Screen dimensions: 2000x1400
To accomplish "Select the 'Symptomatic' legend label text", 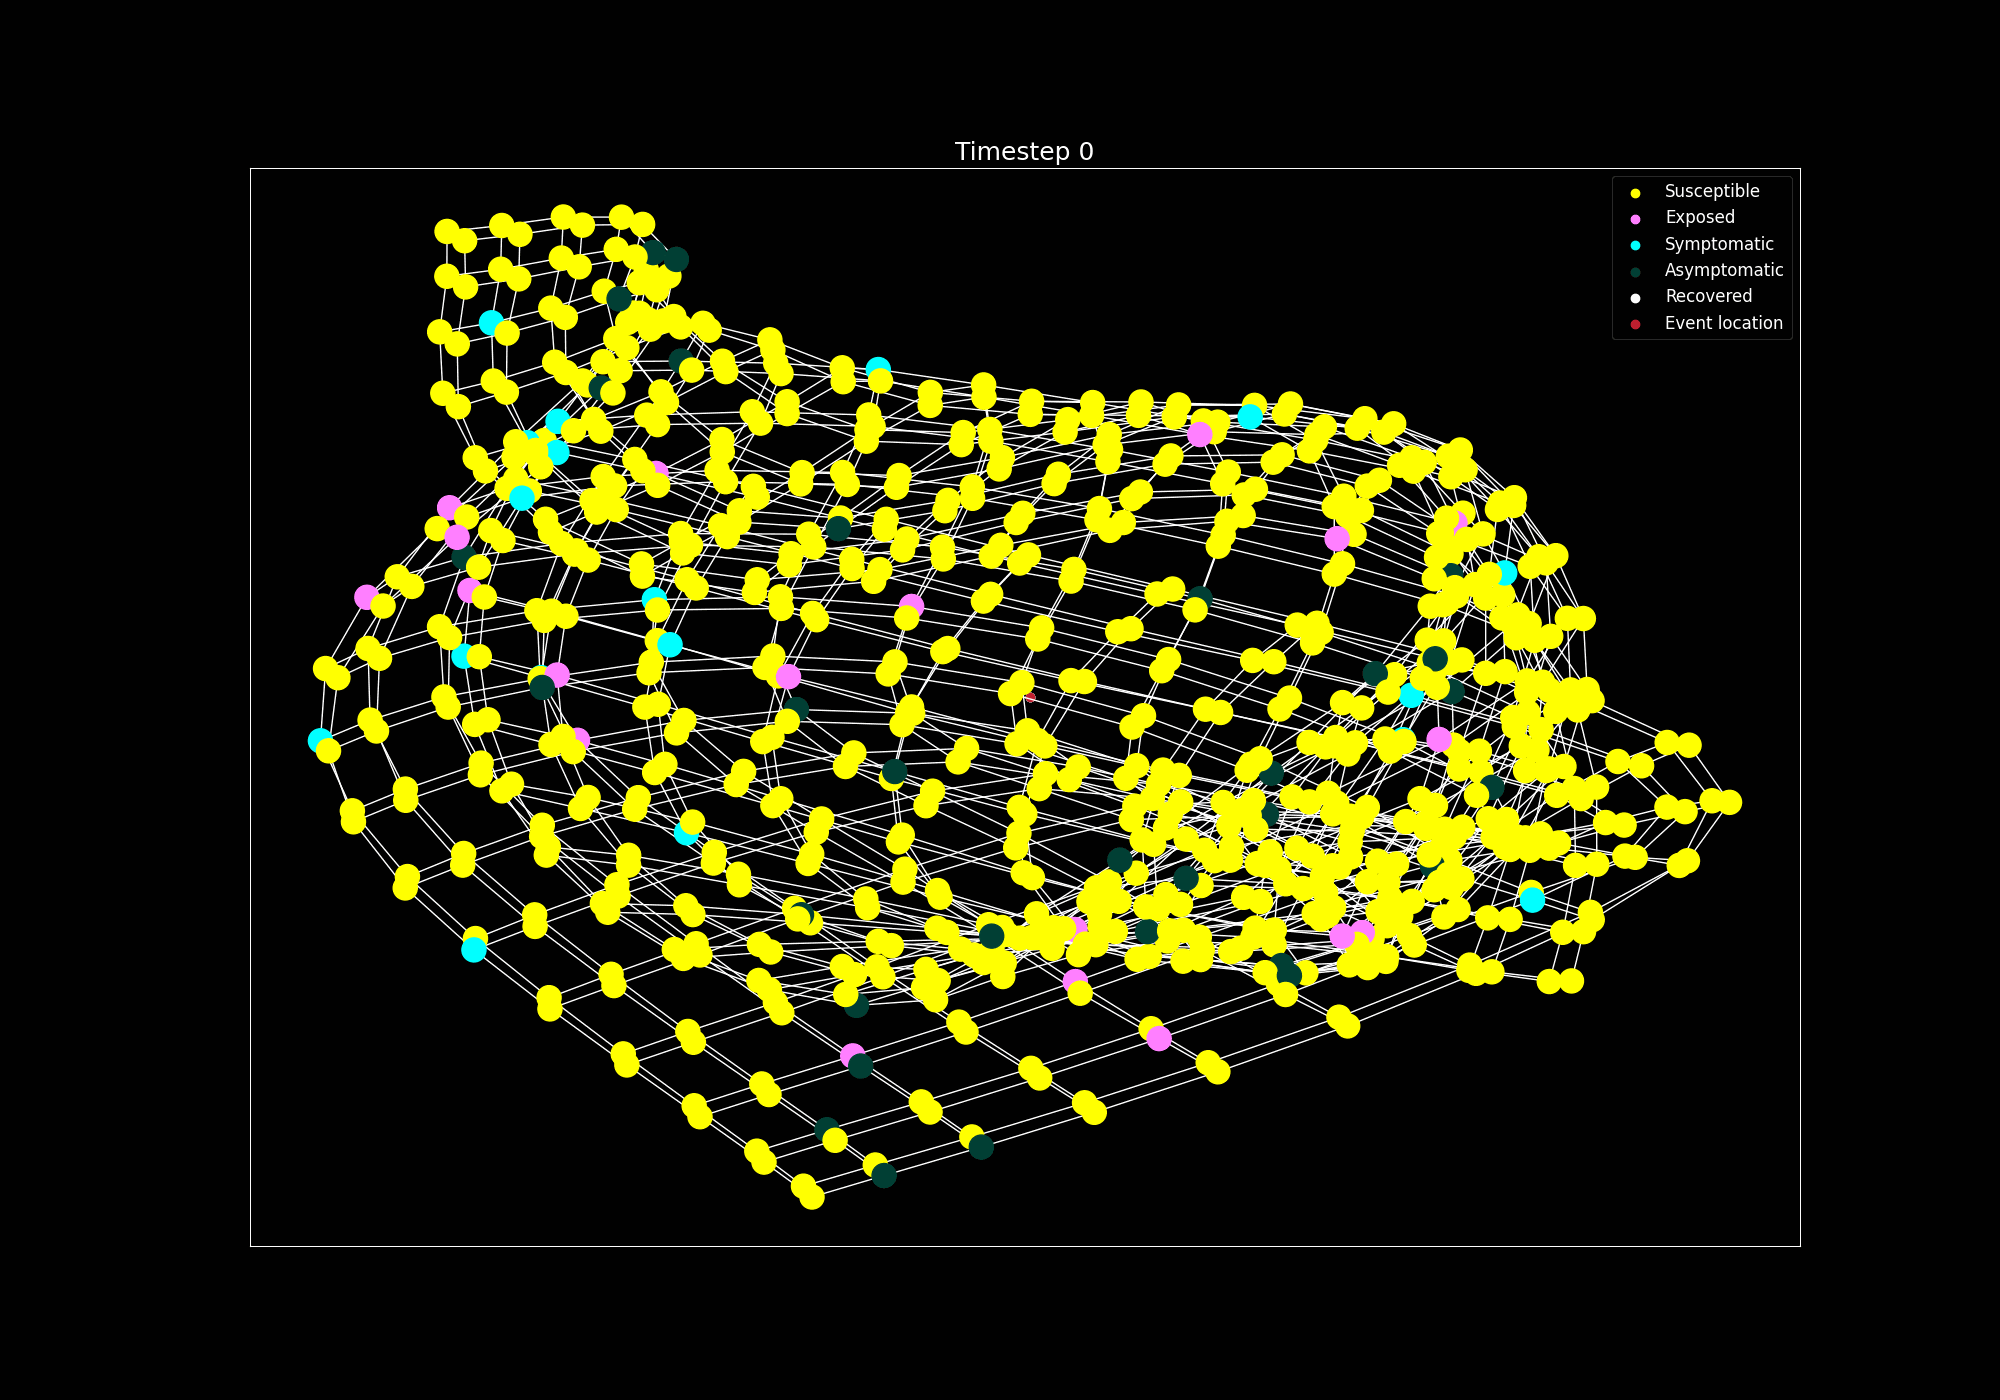I will click(x=1718, y=244).
